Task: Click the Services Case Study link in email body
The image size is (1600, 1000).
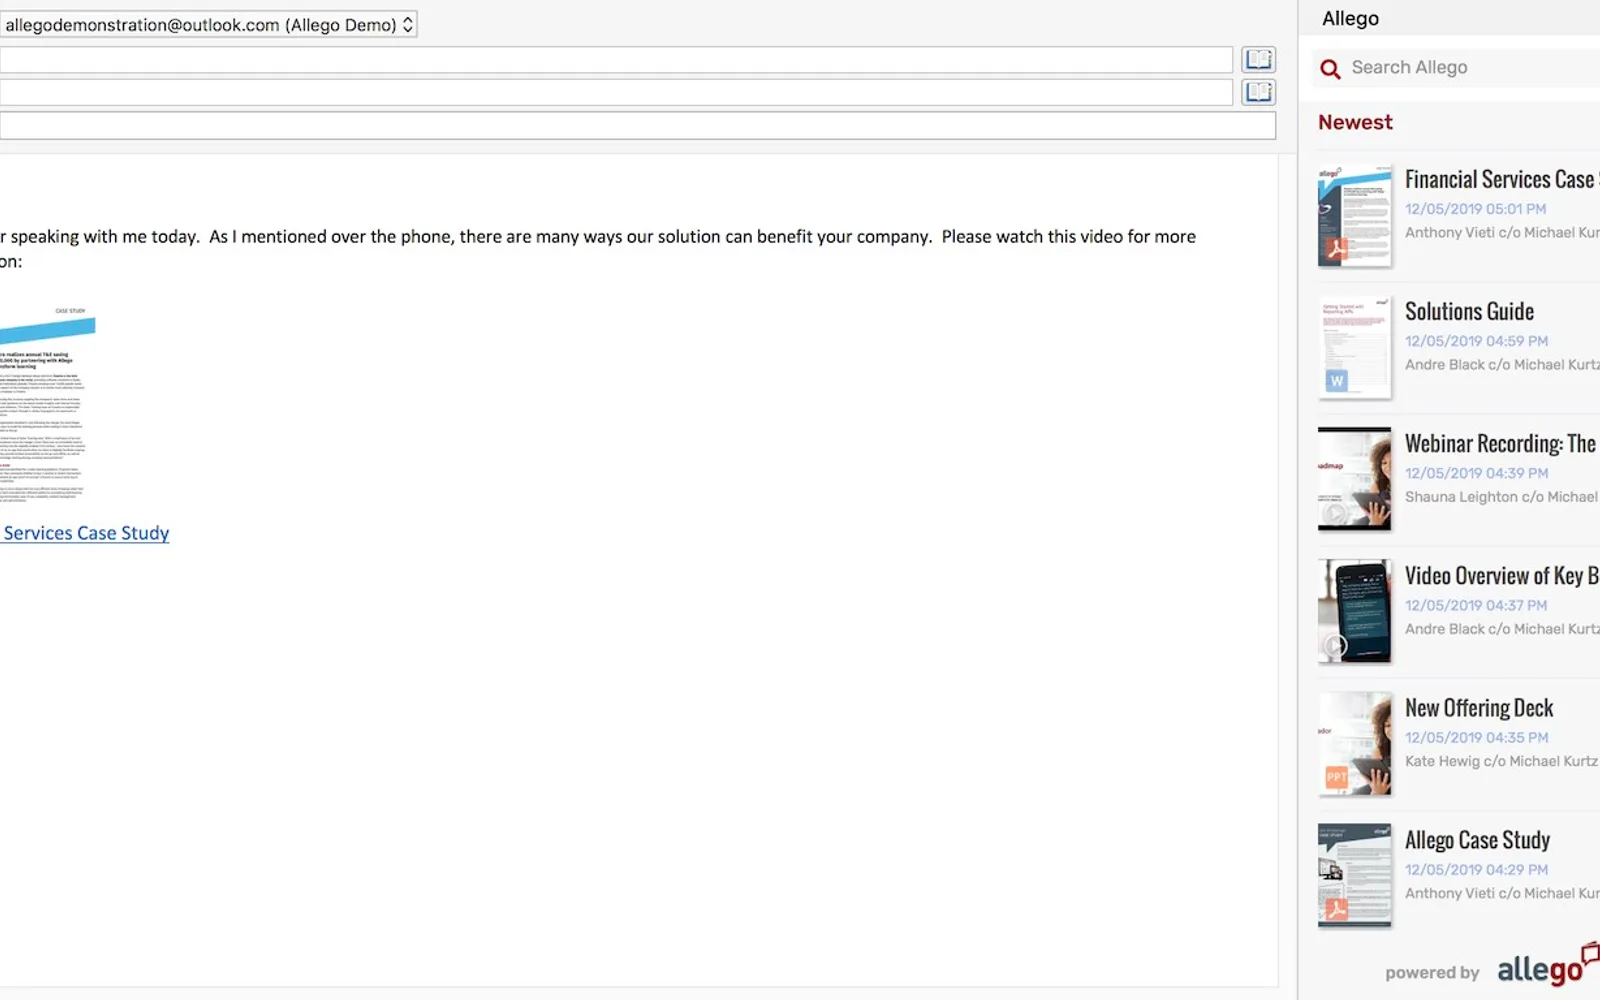Action: tap(86, 533)
